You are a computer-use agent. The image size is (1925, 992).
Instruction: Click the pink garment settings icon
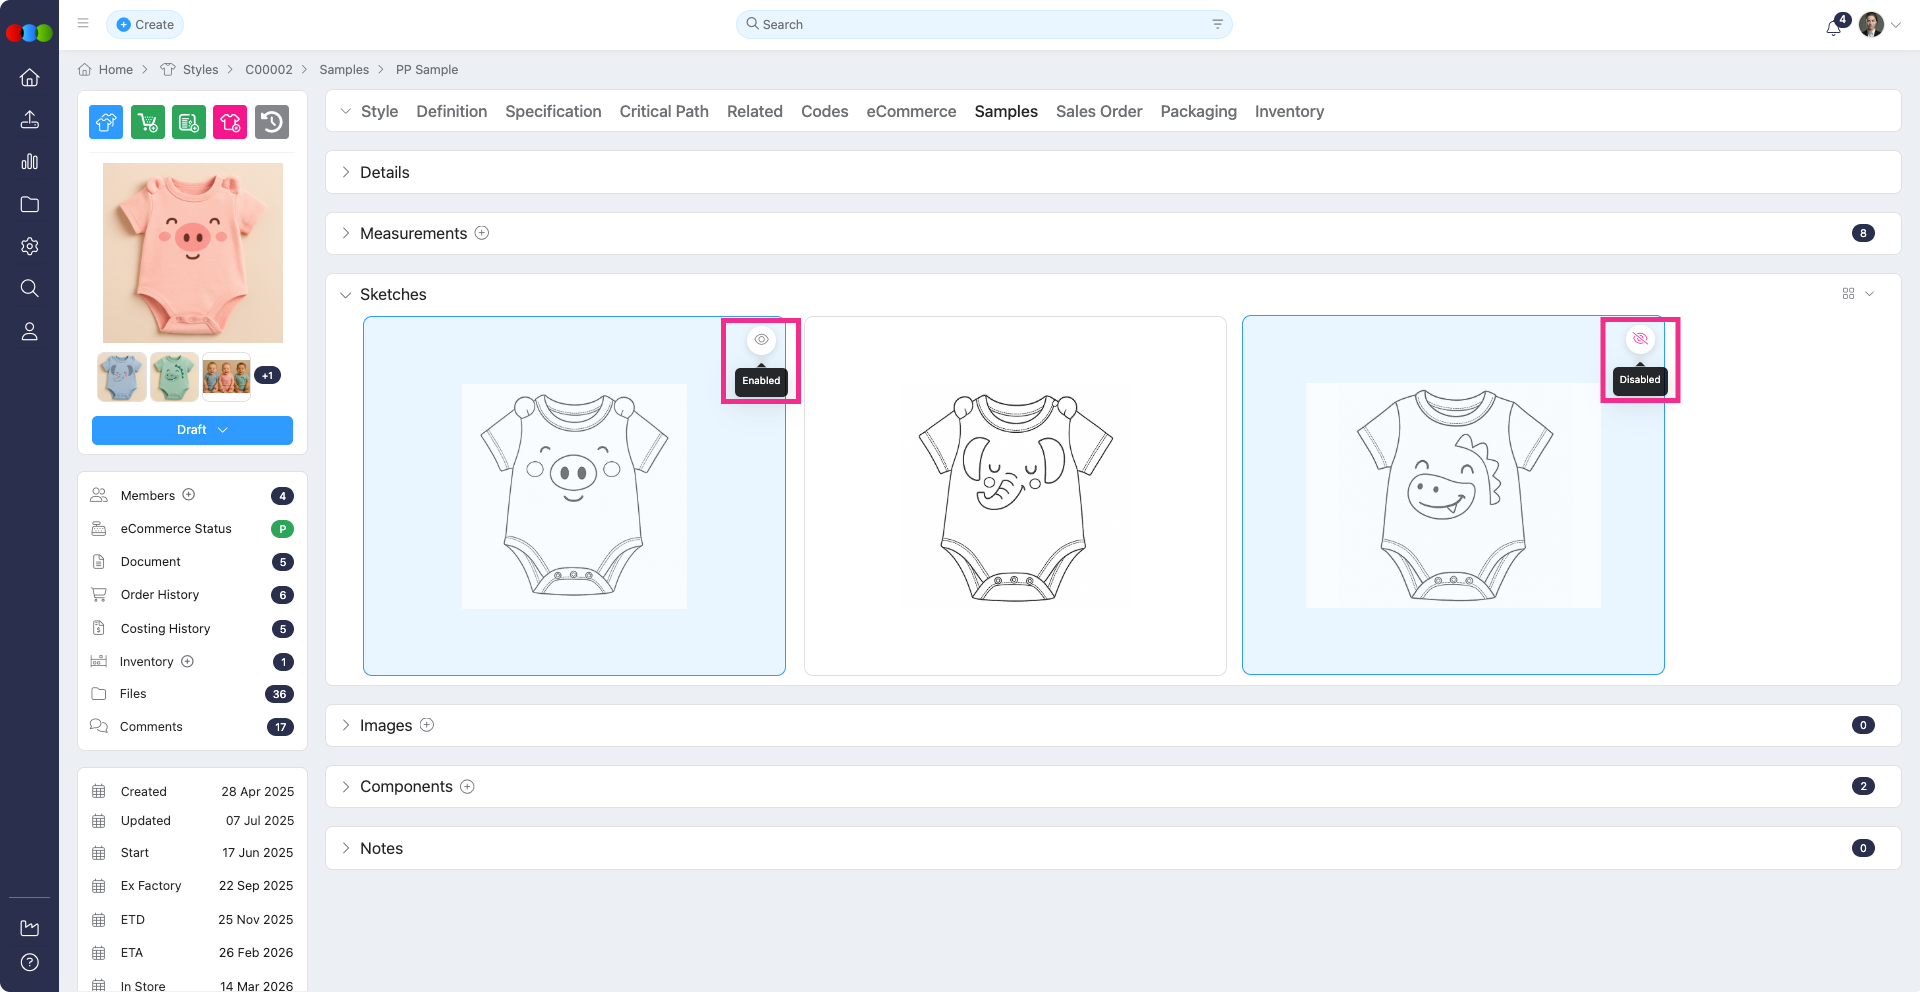[x=230, y=122]
